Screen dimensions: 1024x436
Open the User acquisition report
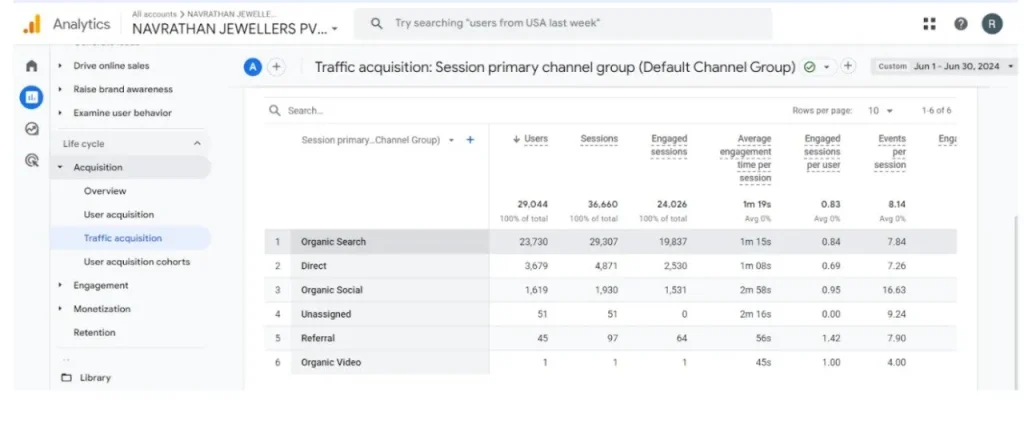pos(119,214)
